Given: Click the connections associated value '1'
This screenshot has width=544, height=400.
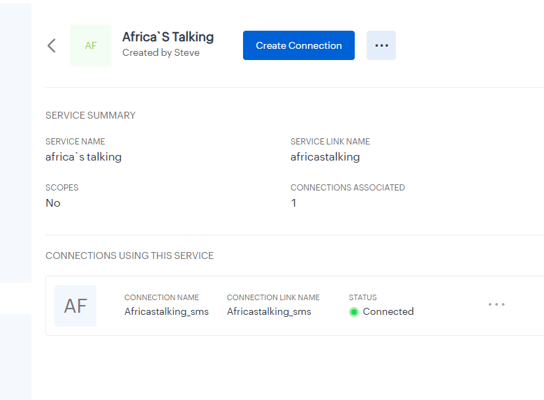Looking at the screenshot, I should pos(294,203).
